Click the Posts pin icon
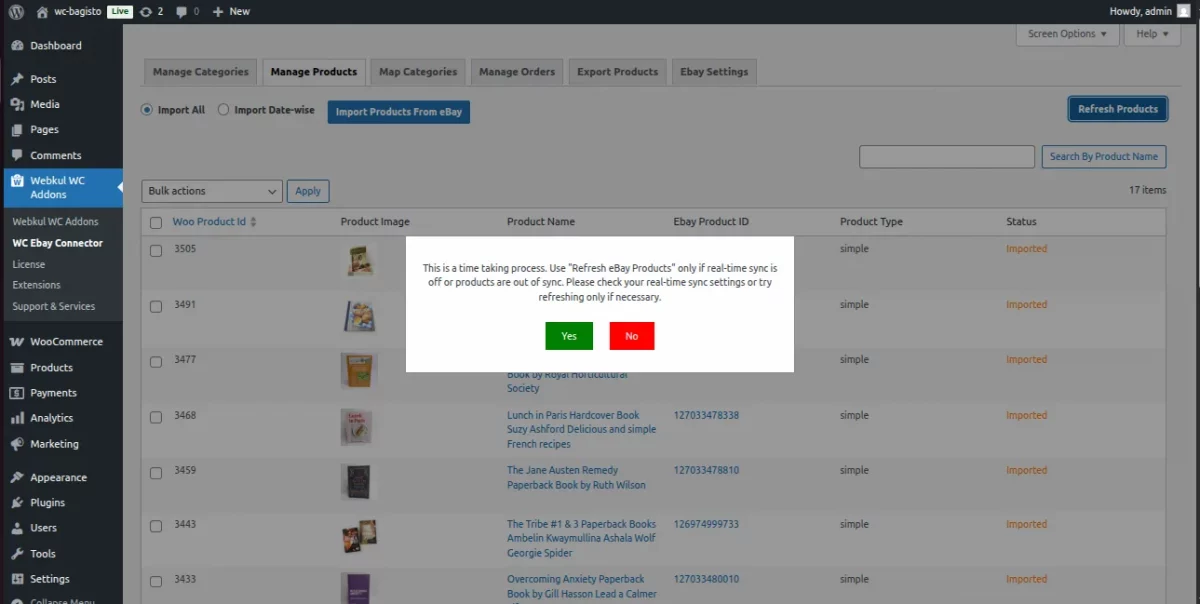 (x=17, y=79)
